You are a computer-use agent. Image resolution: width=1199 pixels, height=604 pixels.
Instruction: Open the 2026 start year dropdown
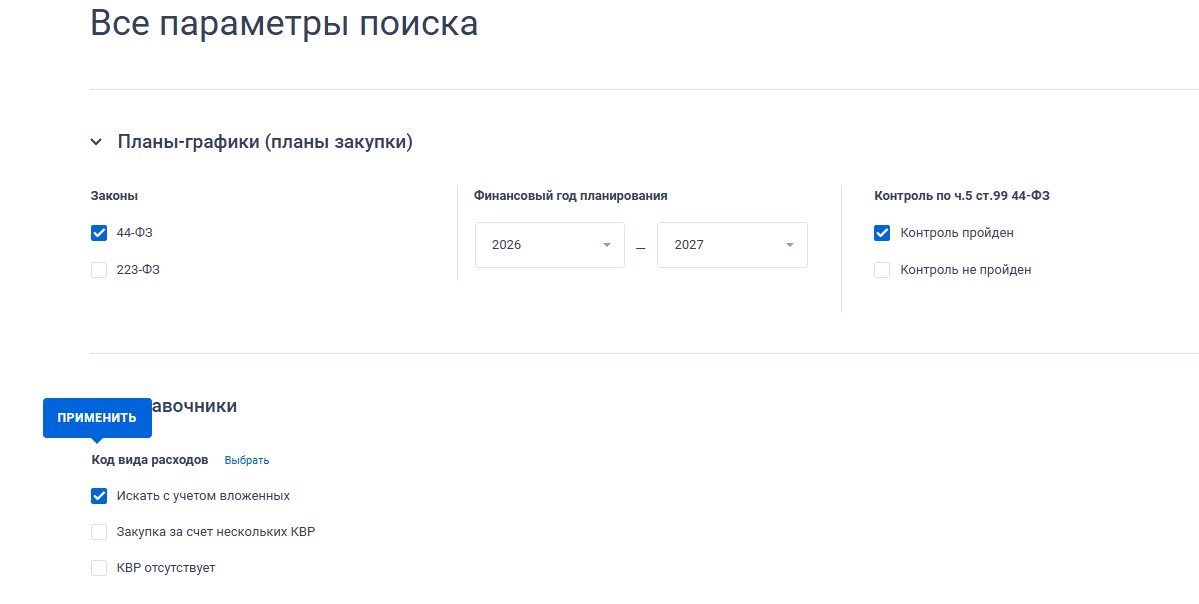[x=549, y=245]
